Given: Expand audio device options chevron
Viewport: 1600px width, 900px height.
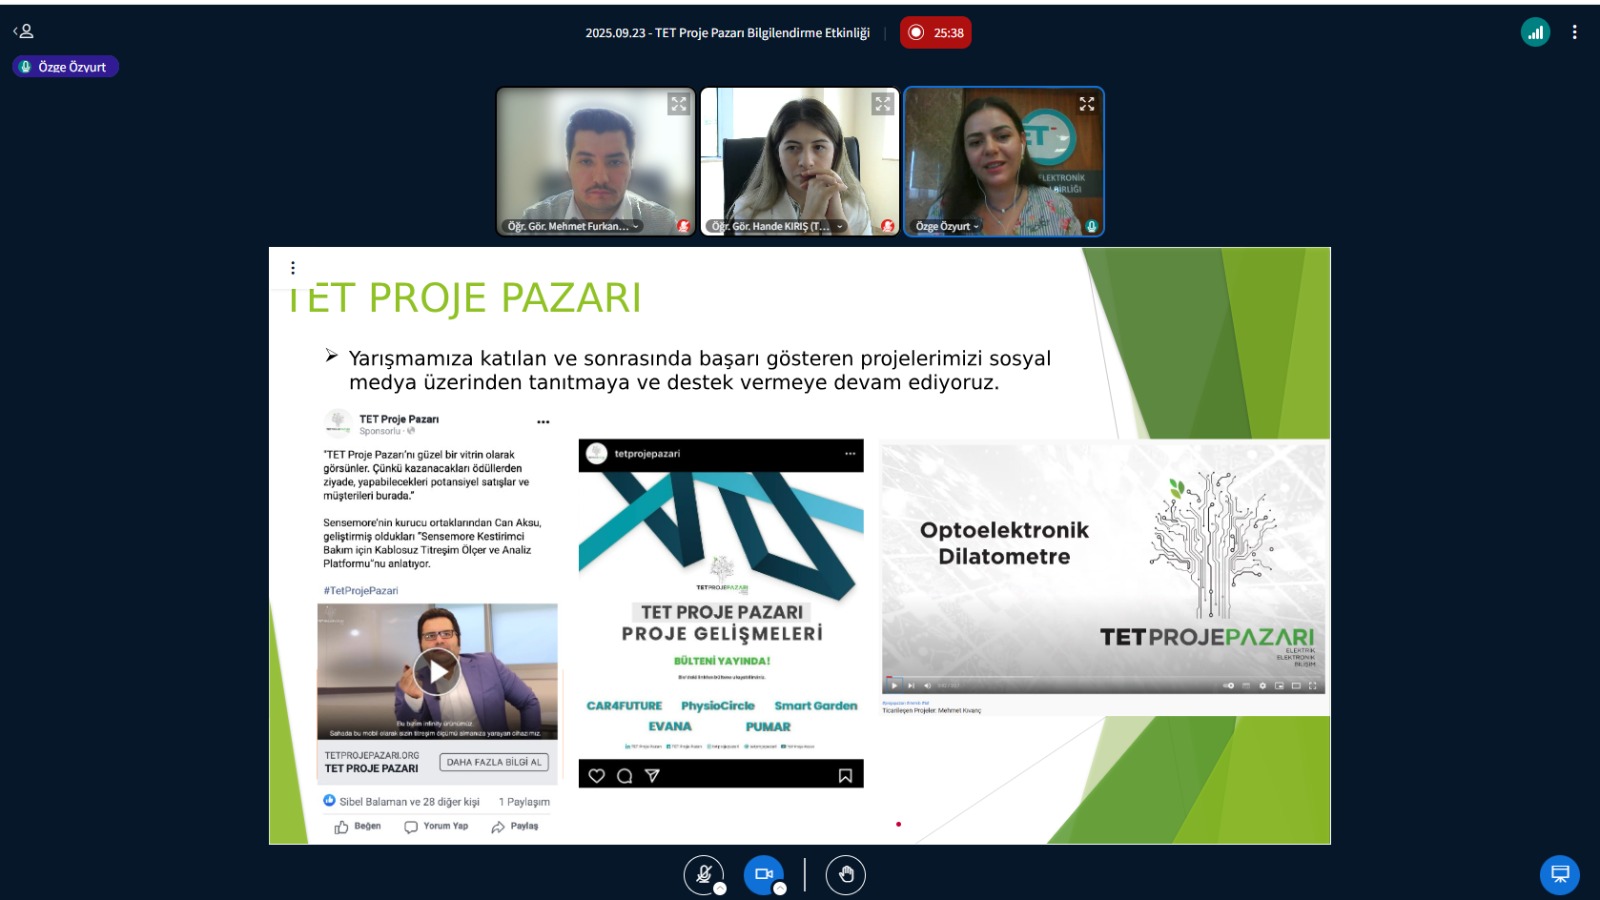Looking at the screenshot, I should coord(720,889).
